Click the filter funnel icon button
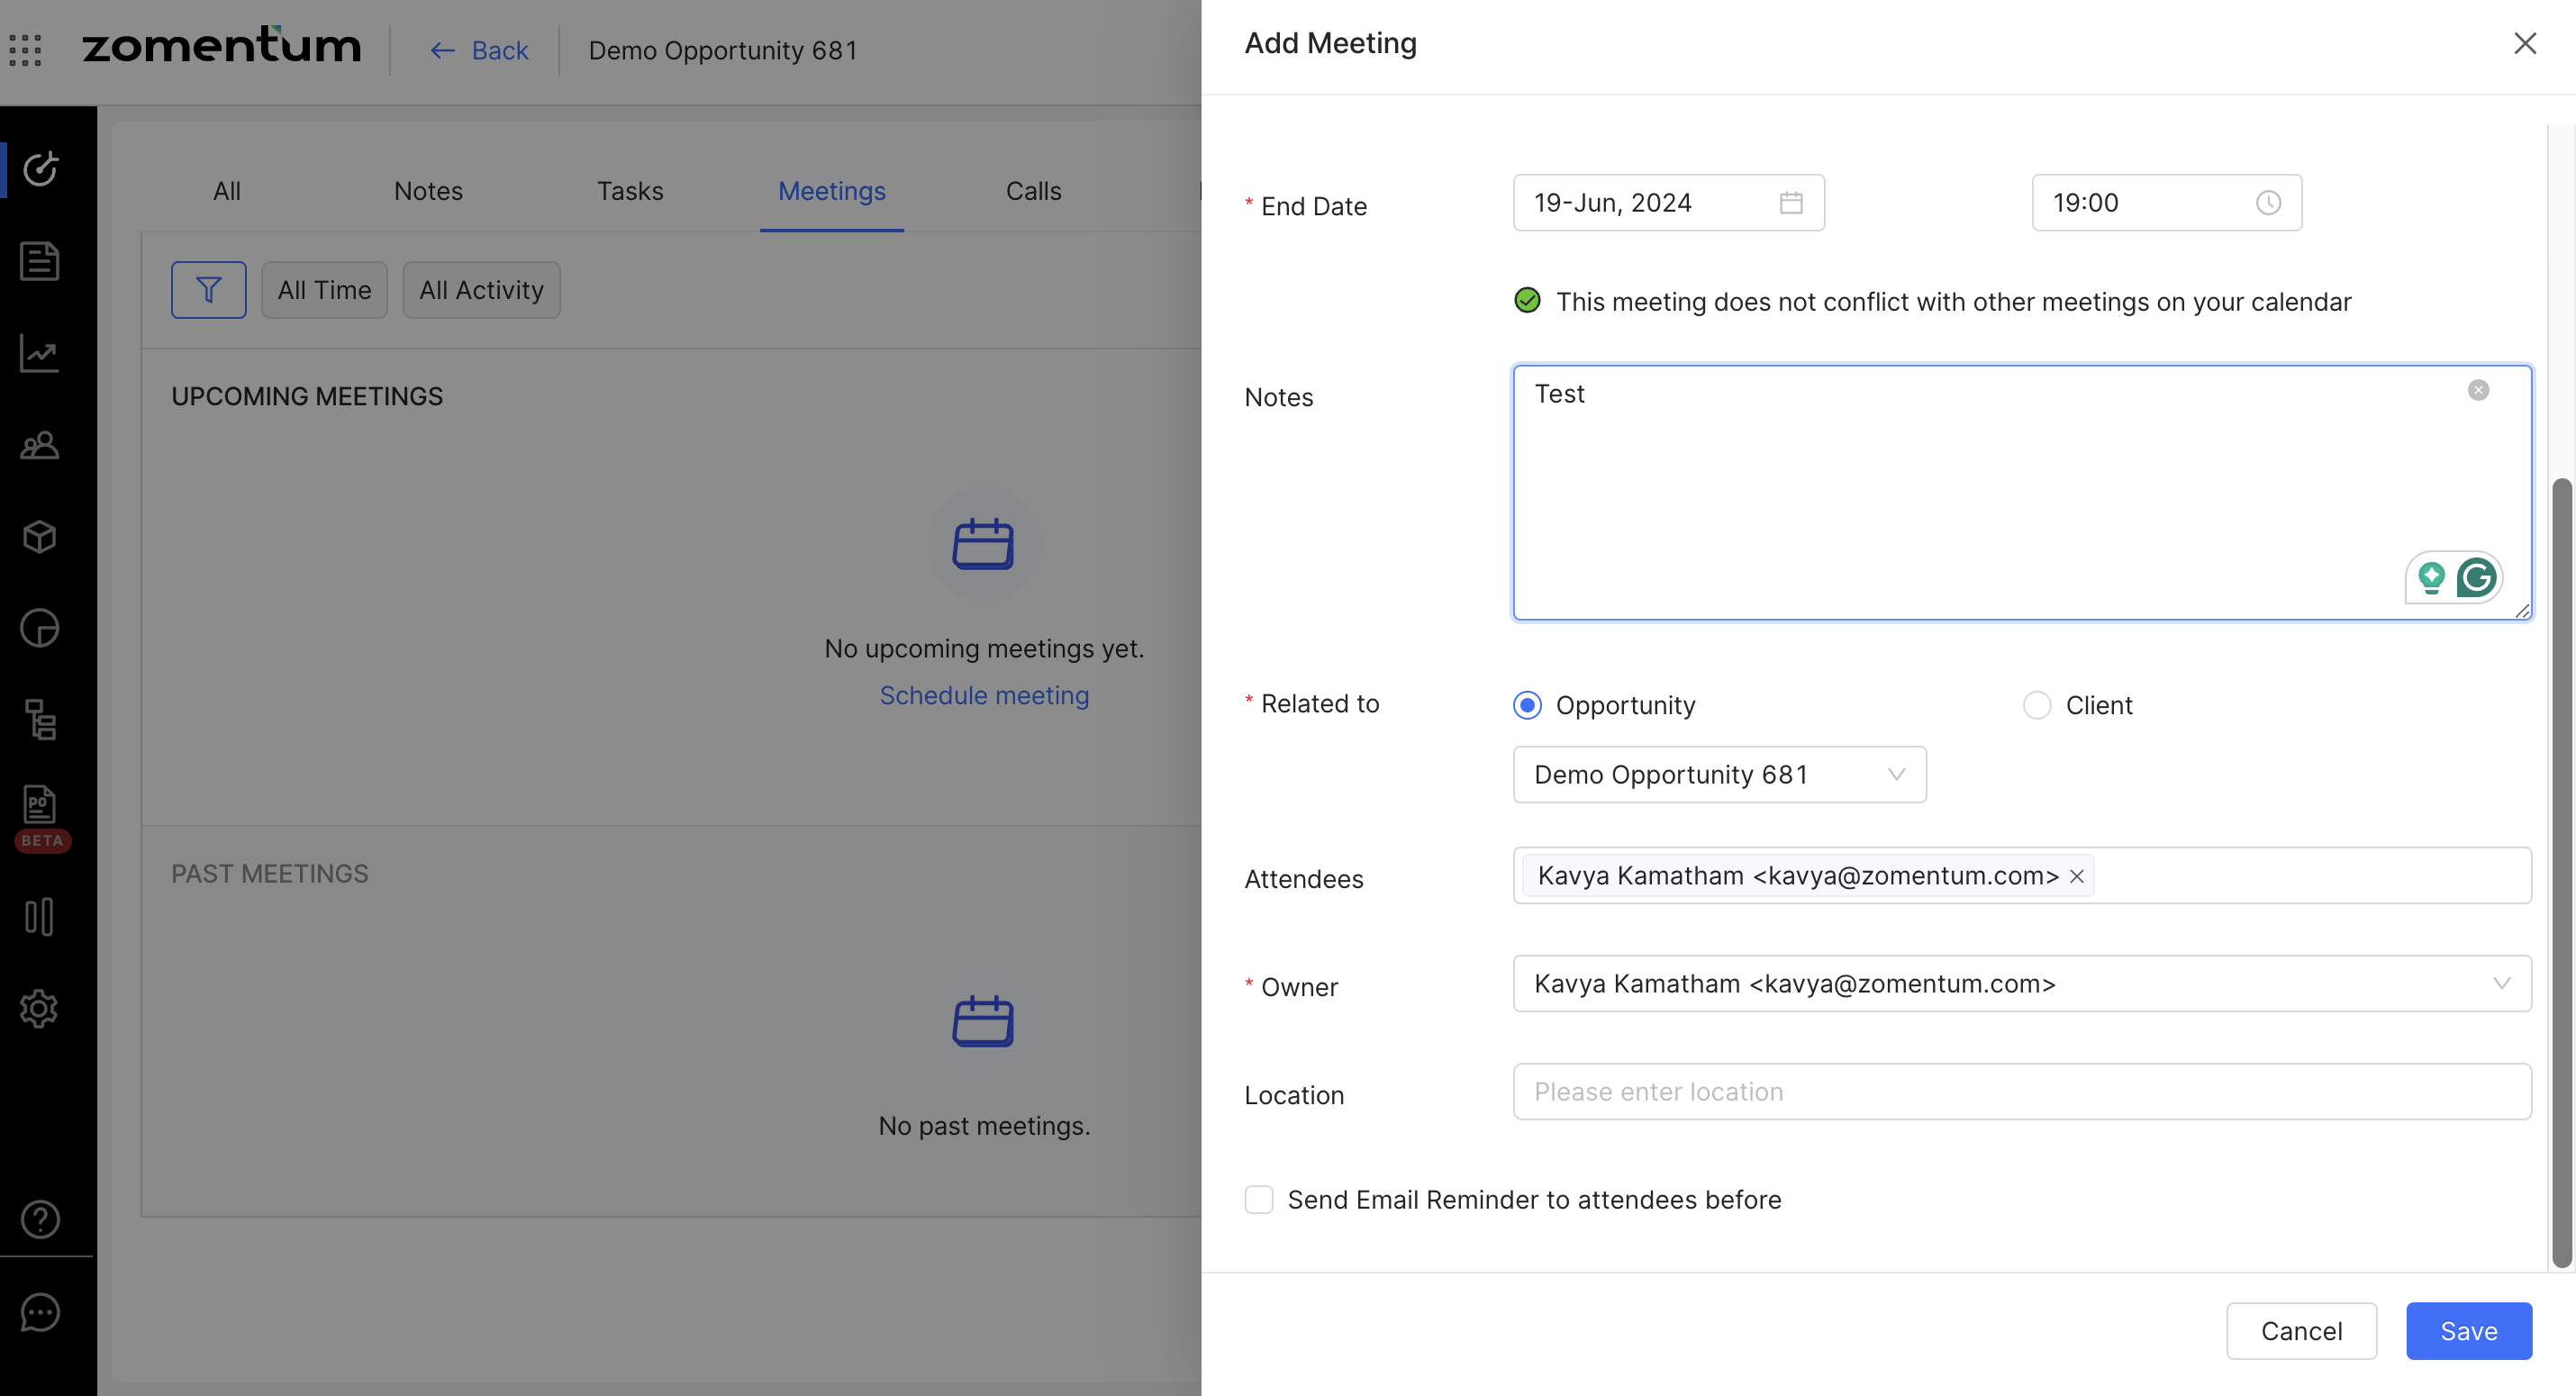This screenshot has width=2576, height=1396. (208, 290)
